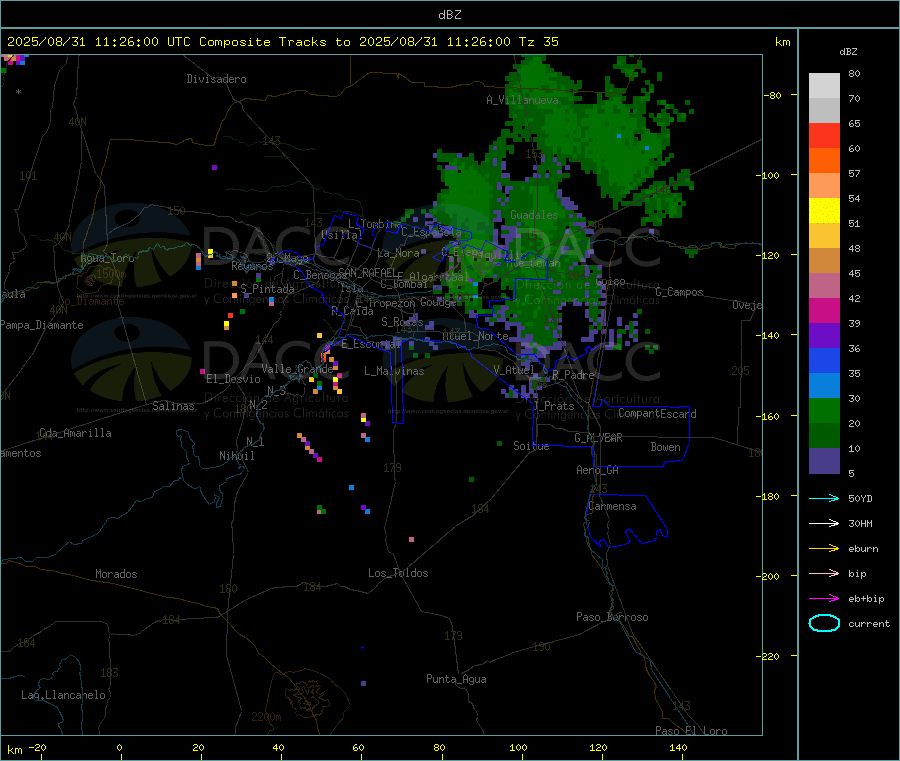Click the 100 km bottom axis label
The width and height of the screenshot is (900, 761).
coord(518,747)
